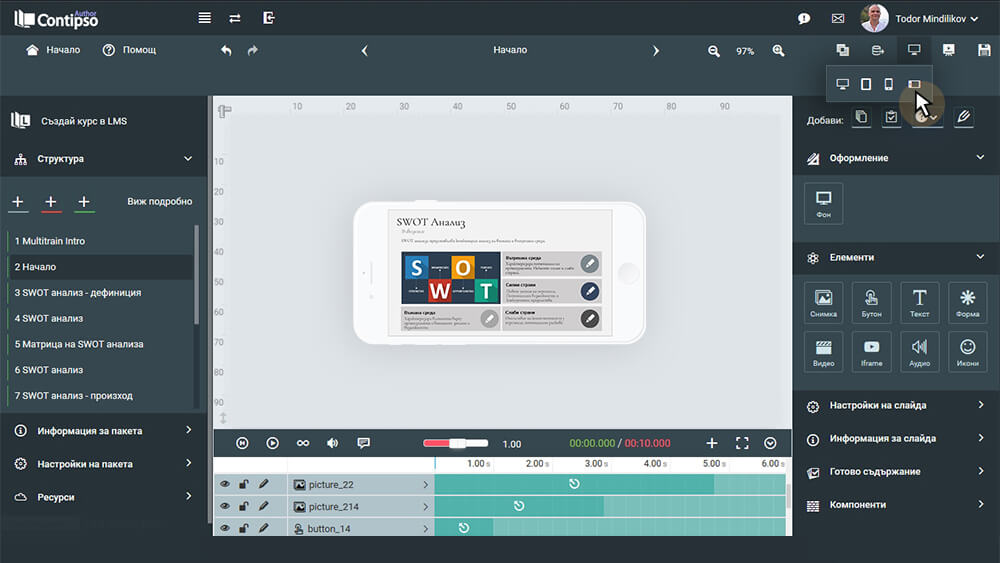
Task: Rewind timeline to start
Action: pos(242,443)
